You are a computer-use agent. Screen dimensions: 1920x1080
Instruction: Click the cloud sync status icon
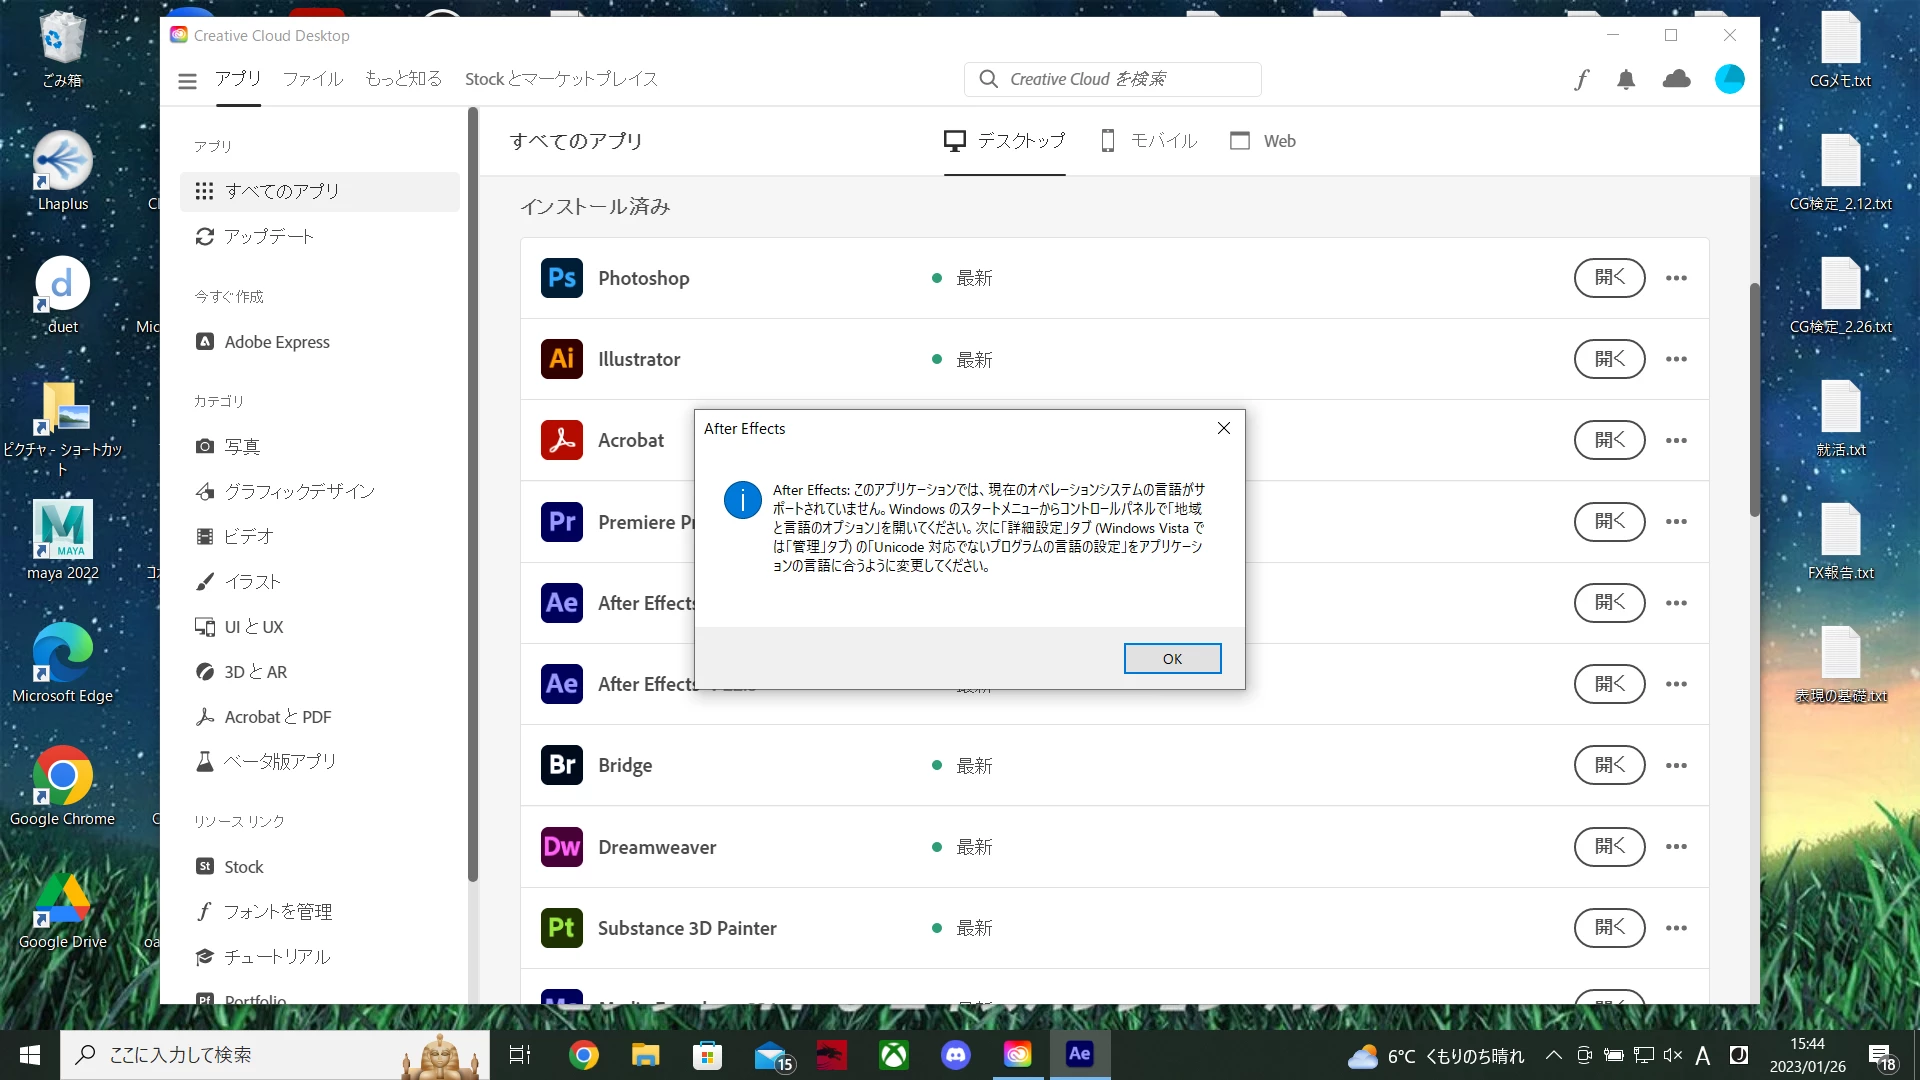pyautogui.click(x=1676, y=79)
